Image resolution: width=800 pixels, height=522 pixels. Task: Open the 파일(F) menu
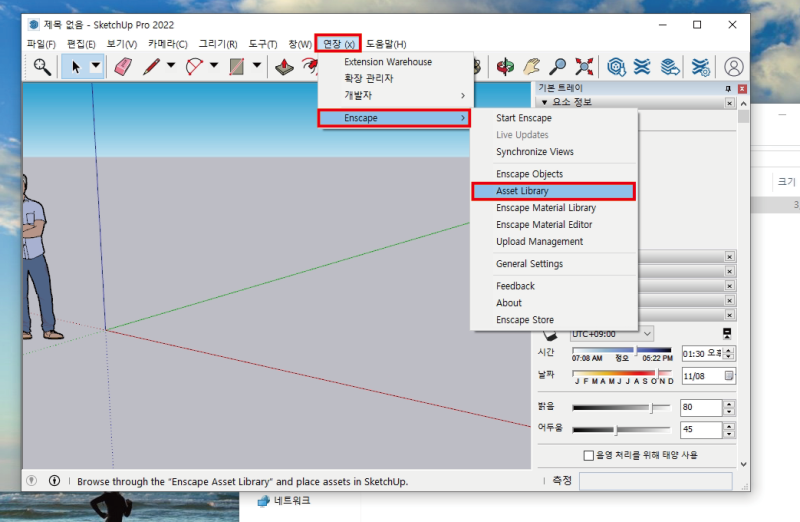coord(41,44)
